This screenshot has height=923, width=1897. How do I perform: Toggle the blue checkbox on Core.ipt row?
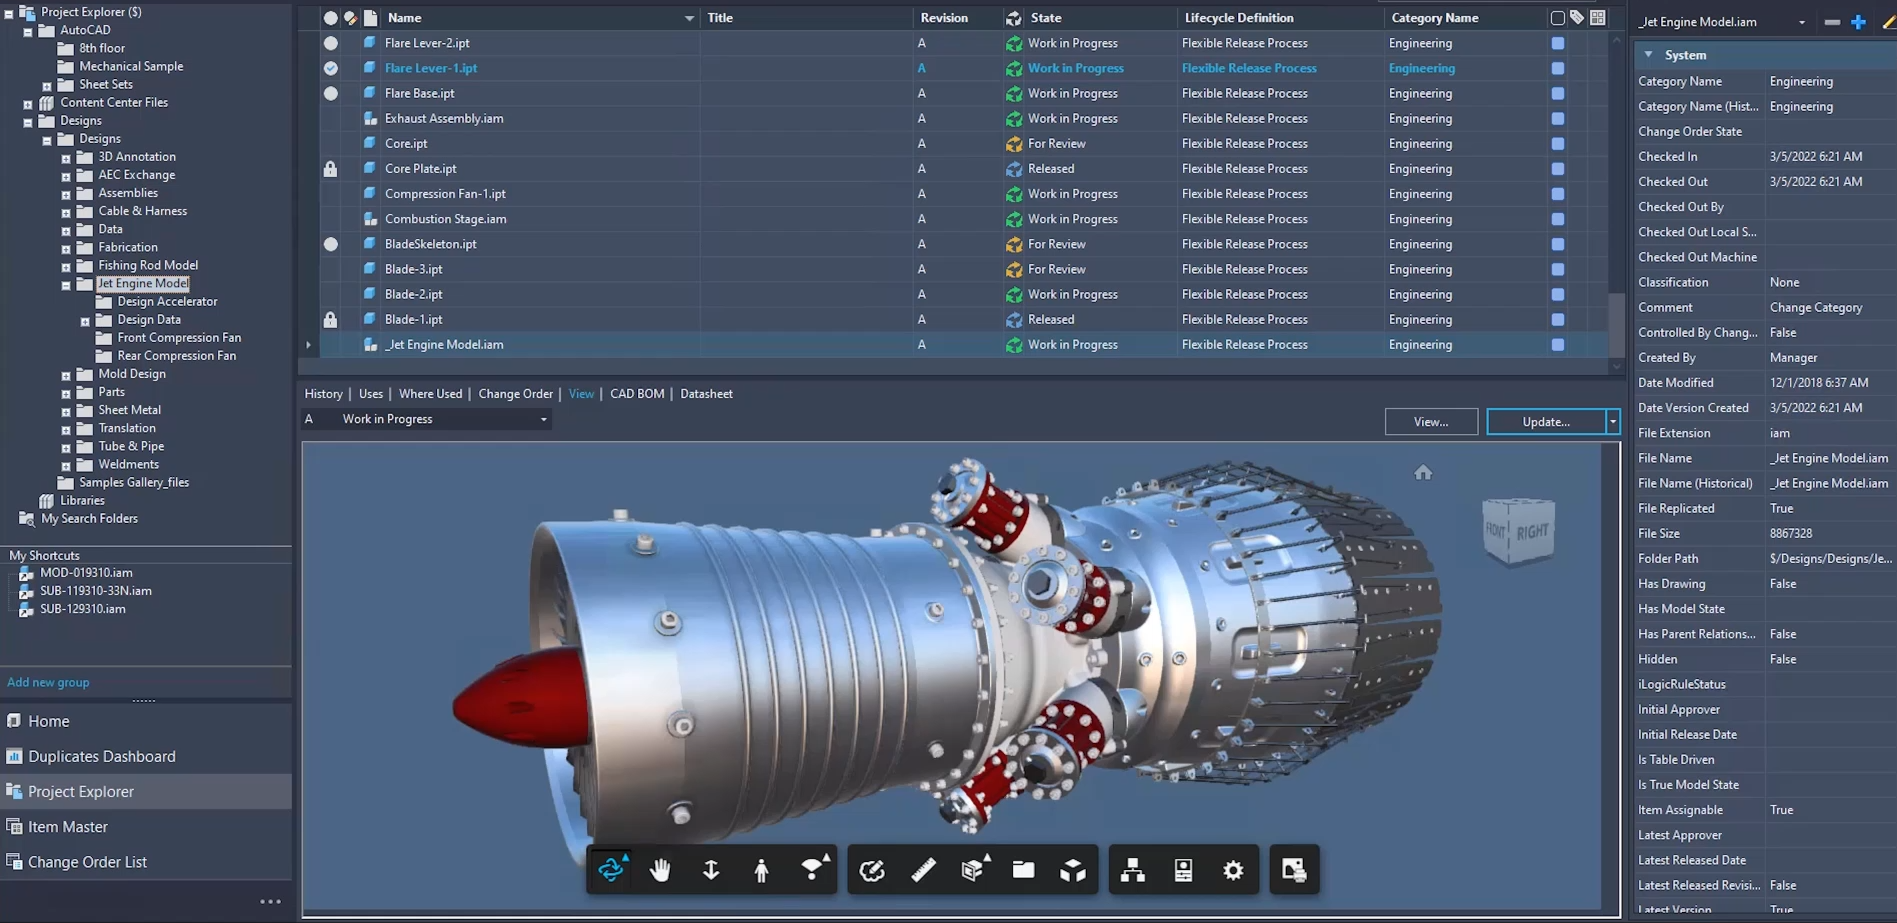click(1557, 144)
